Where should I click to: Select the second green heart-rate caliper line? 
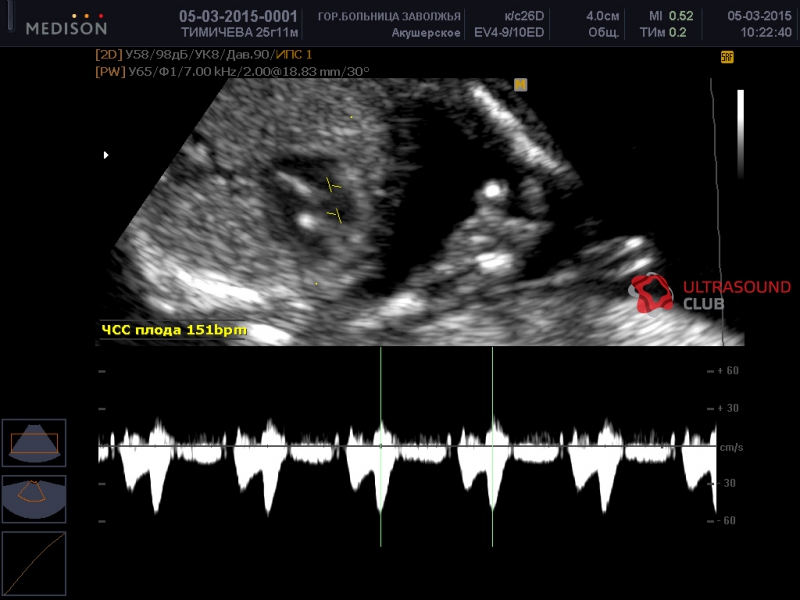click(x=492, y=447)
